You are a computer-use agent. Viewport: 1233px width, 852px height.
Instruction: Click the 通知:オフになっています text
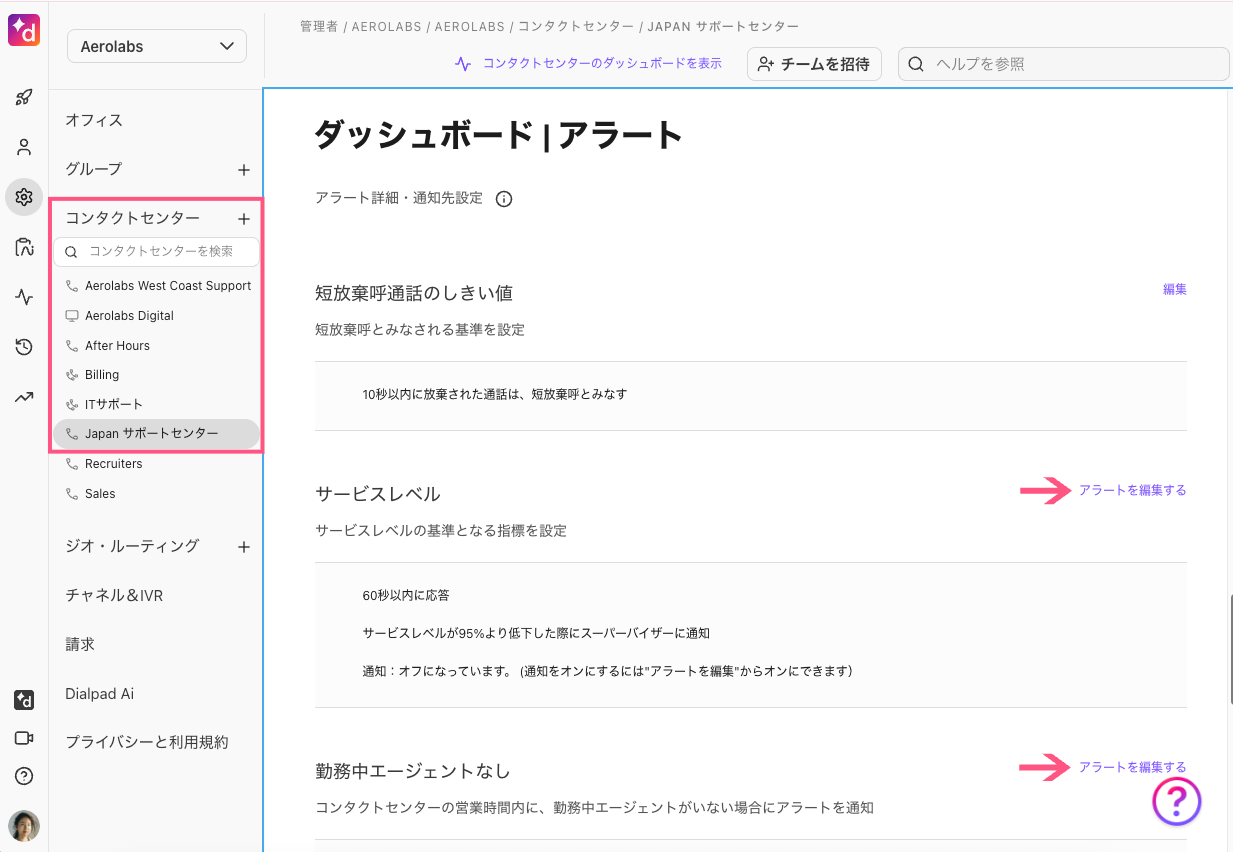click(x=607, y=671)
